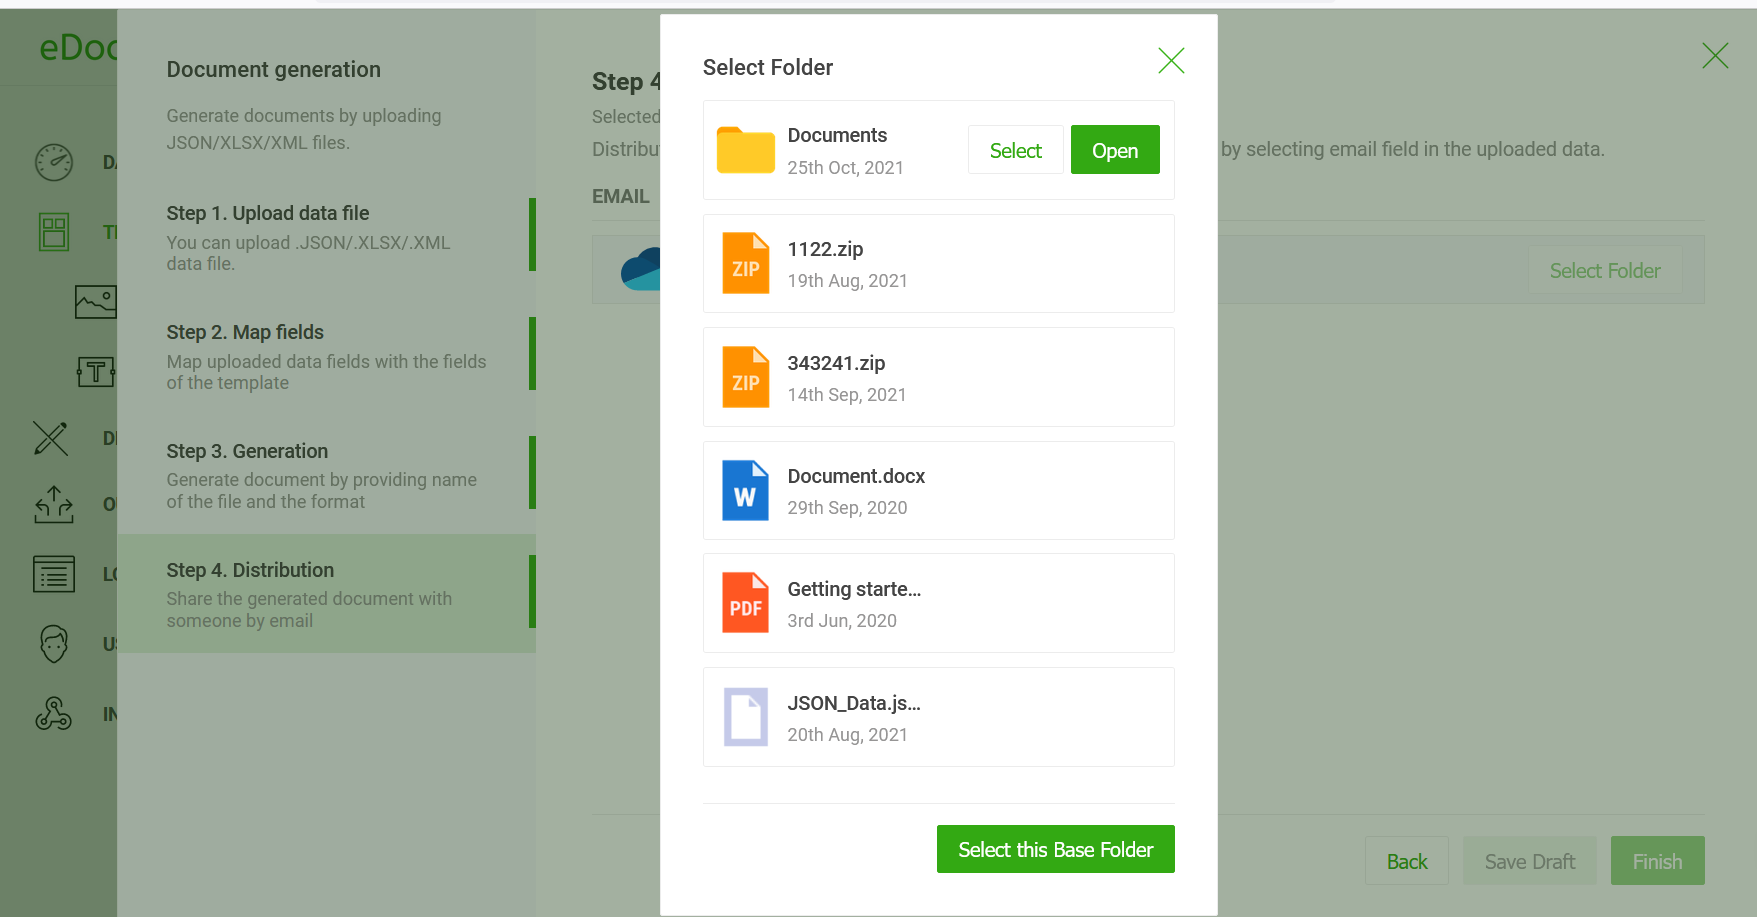Select the Design tools sidebar icon

(51, 438)
